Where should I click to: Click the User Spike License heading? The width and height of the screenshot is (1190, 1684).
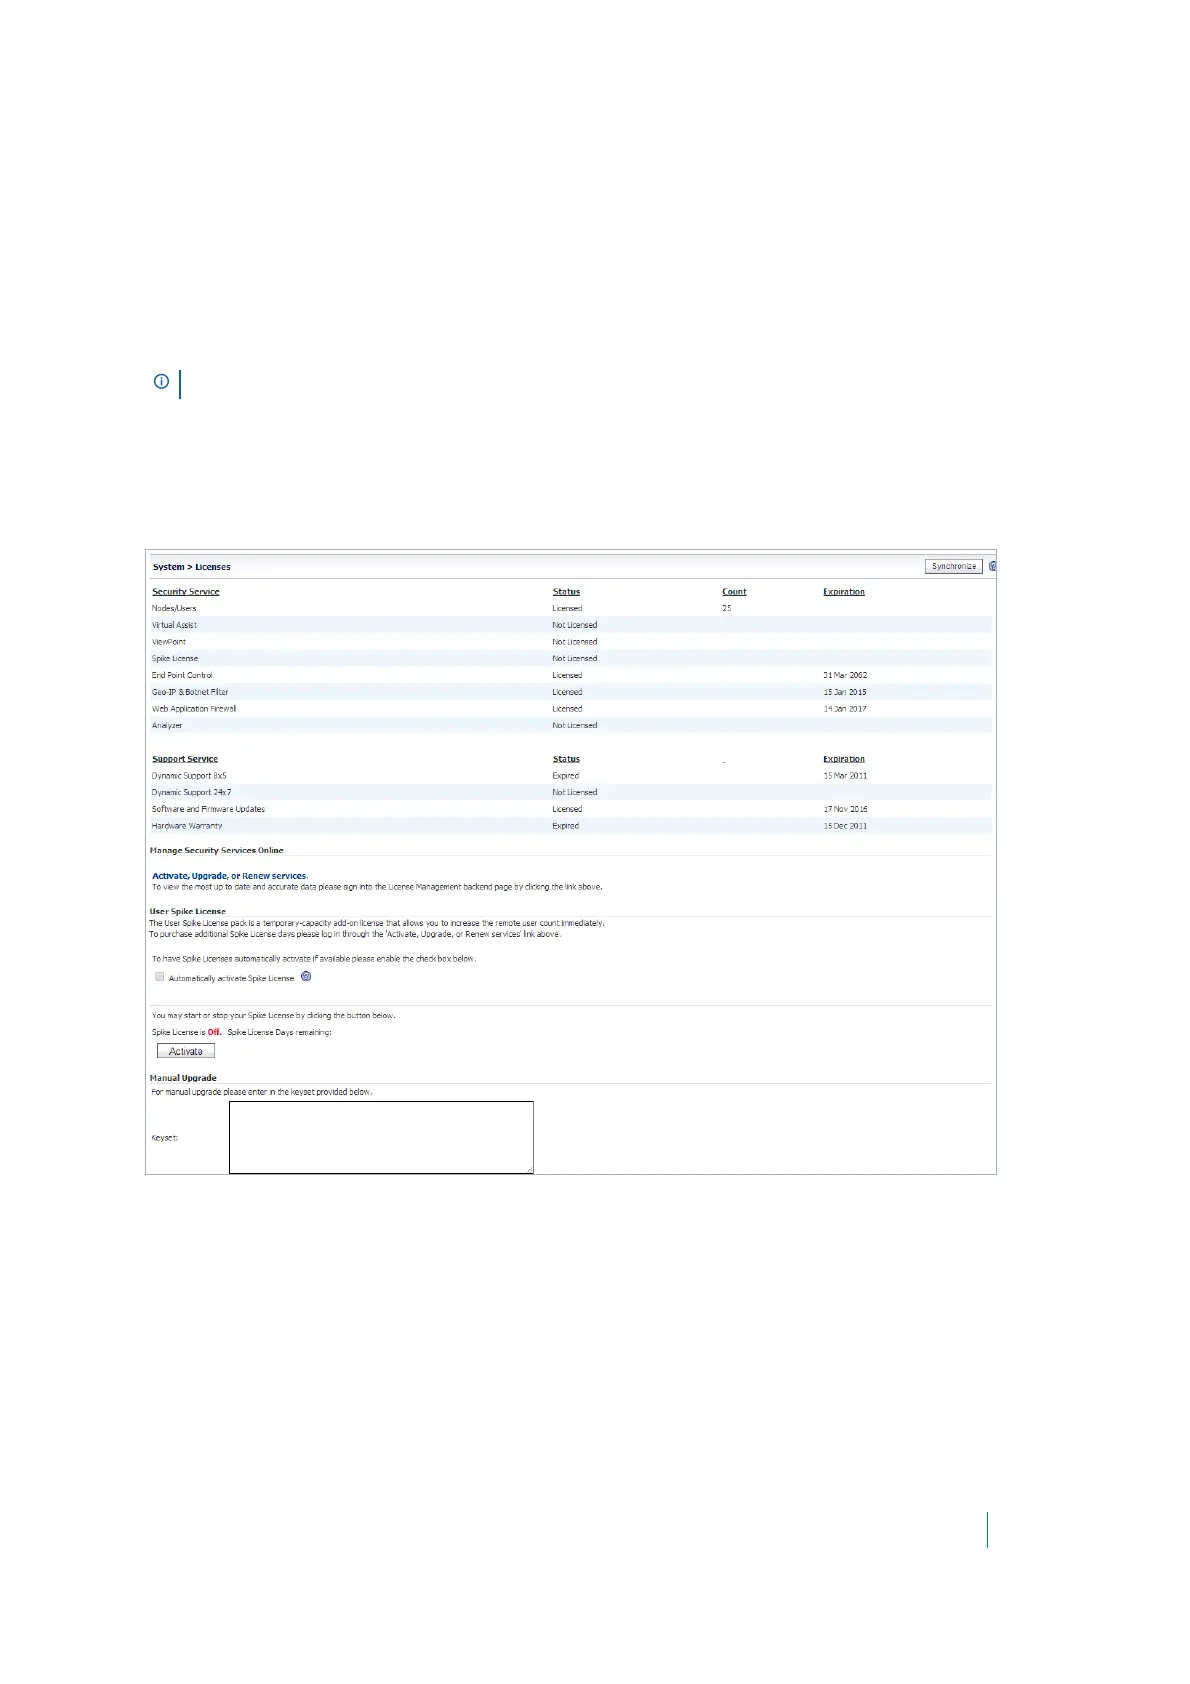pos(188,911)
